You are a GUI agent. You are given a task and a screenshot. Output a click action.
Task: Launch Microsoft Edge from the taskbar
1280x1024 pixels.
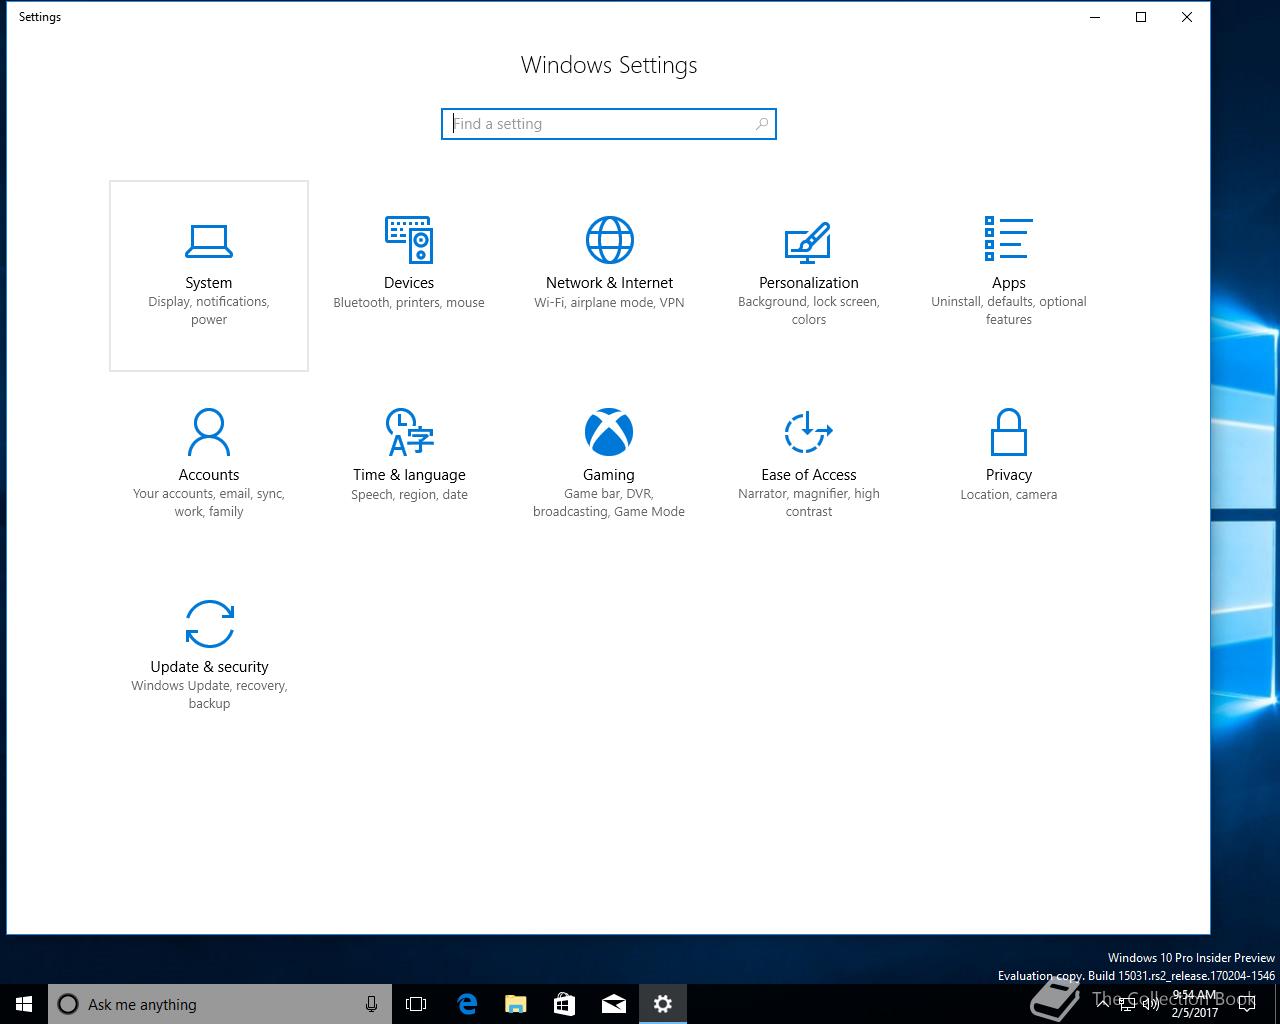pos(466,1004)
